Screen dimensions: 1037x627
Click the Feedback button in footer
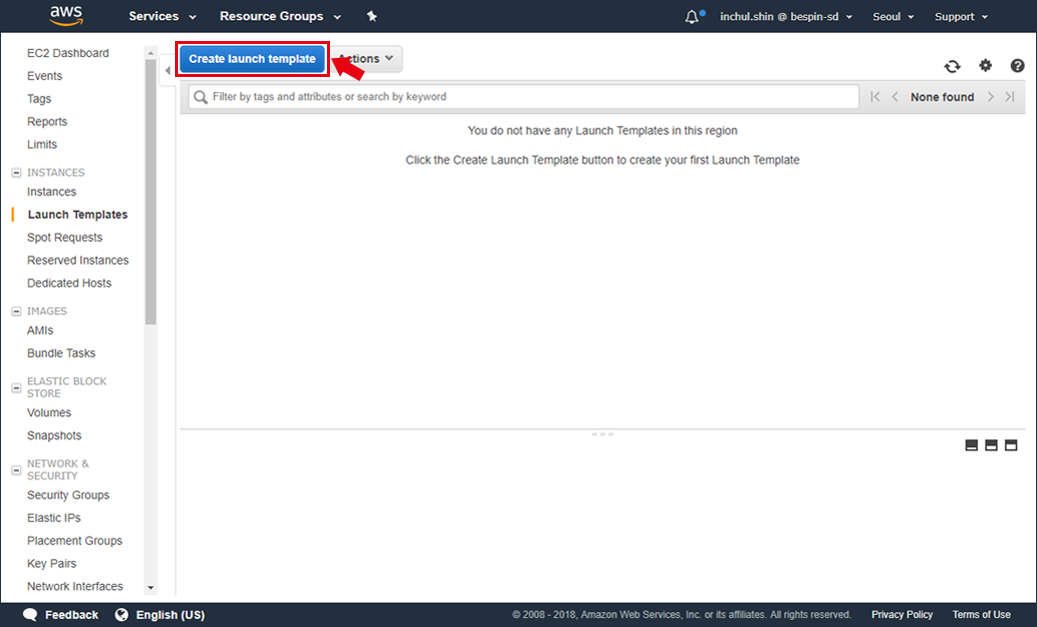point(60,615)
